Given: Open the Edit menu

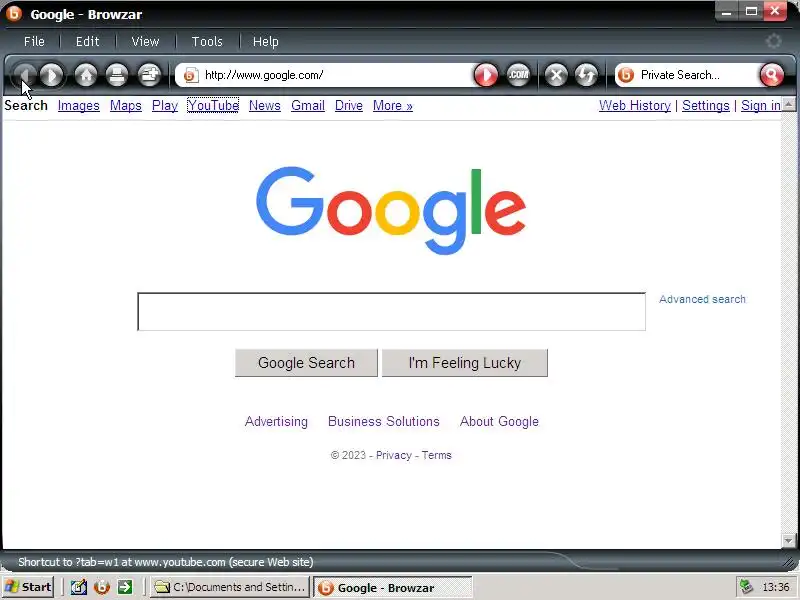Looking at the screenshot, I should click(87, 41).
